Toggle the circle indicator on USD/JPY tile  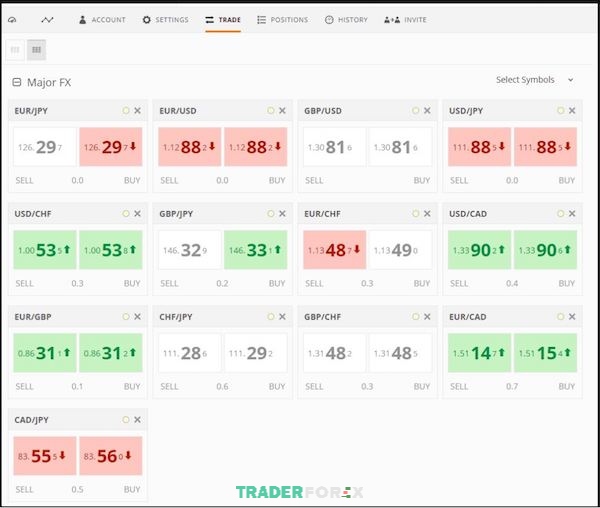point(561,111)
